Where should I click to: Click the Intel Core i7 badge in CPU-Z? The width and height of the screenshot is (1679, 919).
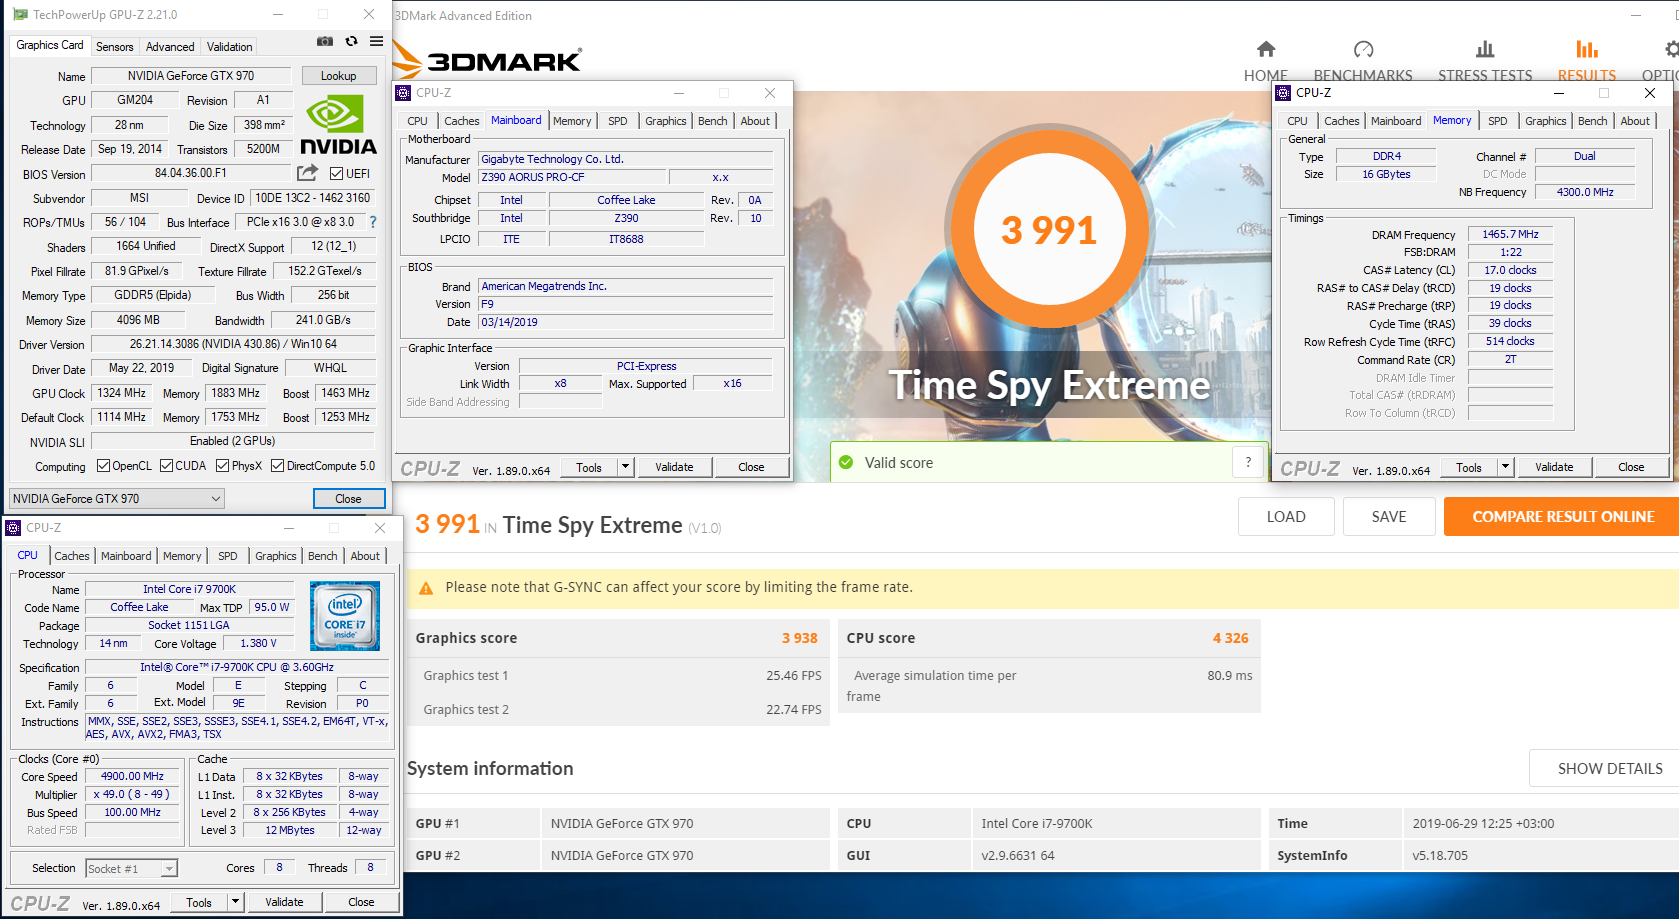[x=345, y=616]
